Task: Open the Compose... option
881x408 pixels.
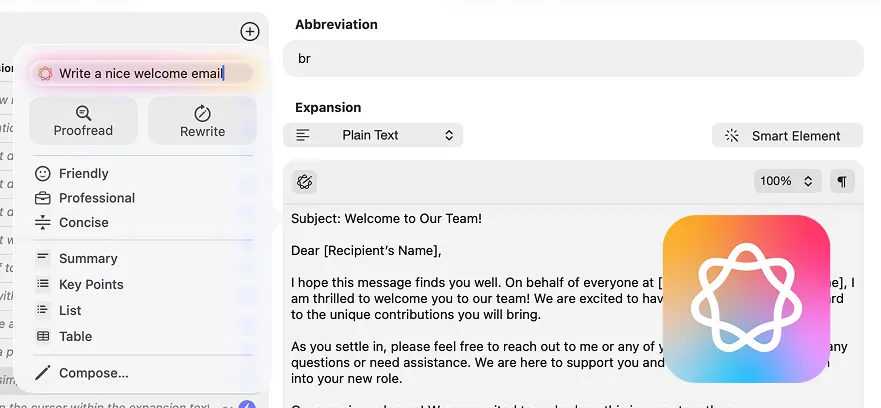Action: [x=93, y=373]
